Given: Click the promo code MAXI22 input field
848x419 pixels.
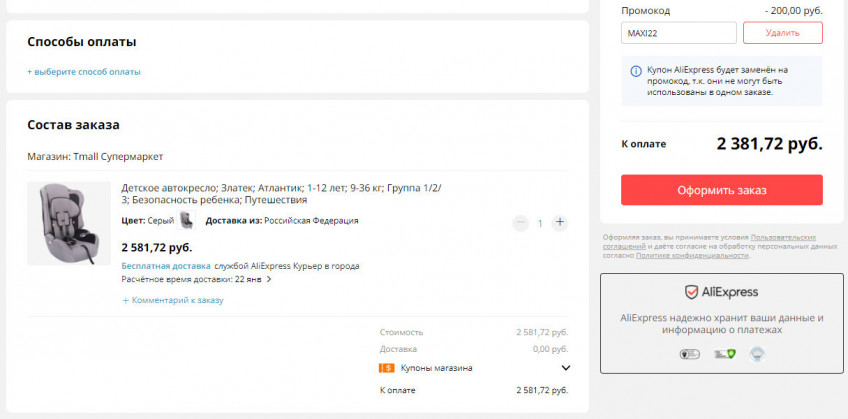Looking at the screenshot, I should point(678,33).
